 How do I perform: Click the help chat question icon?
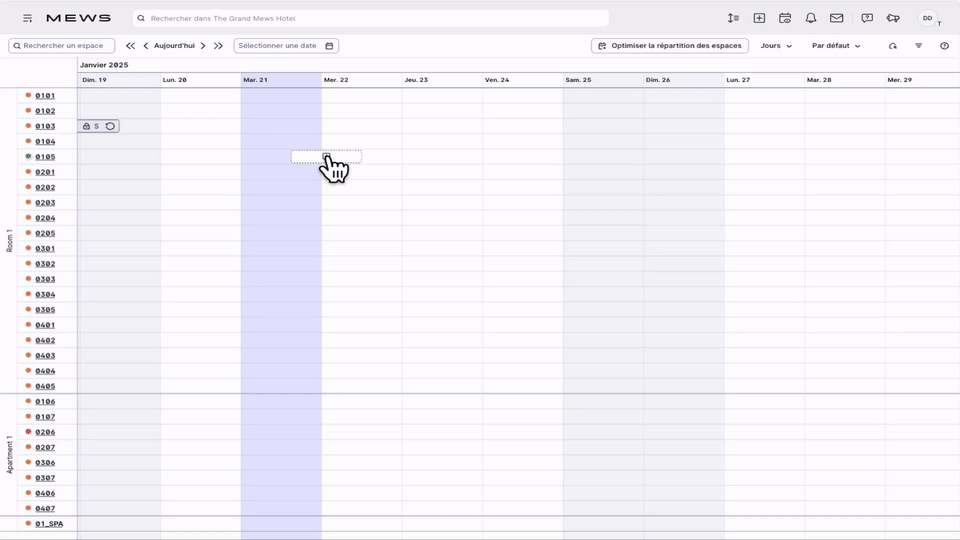867,18
